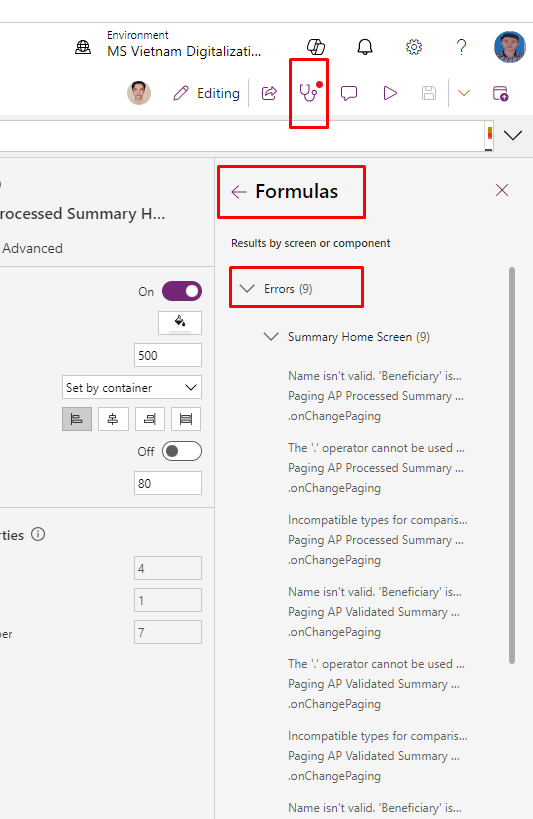Open the Set by container dropdown
Image resolution: width=533 pixels, height=819 pixels.
click(x=132, y=388)
